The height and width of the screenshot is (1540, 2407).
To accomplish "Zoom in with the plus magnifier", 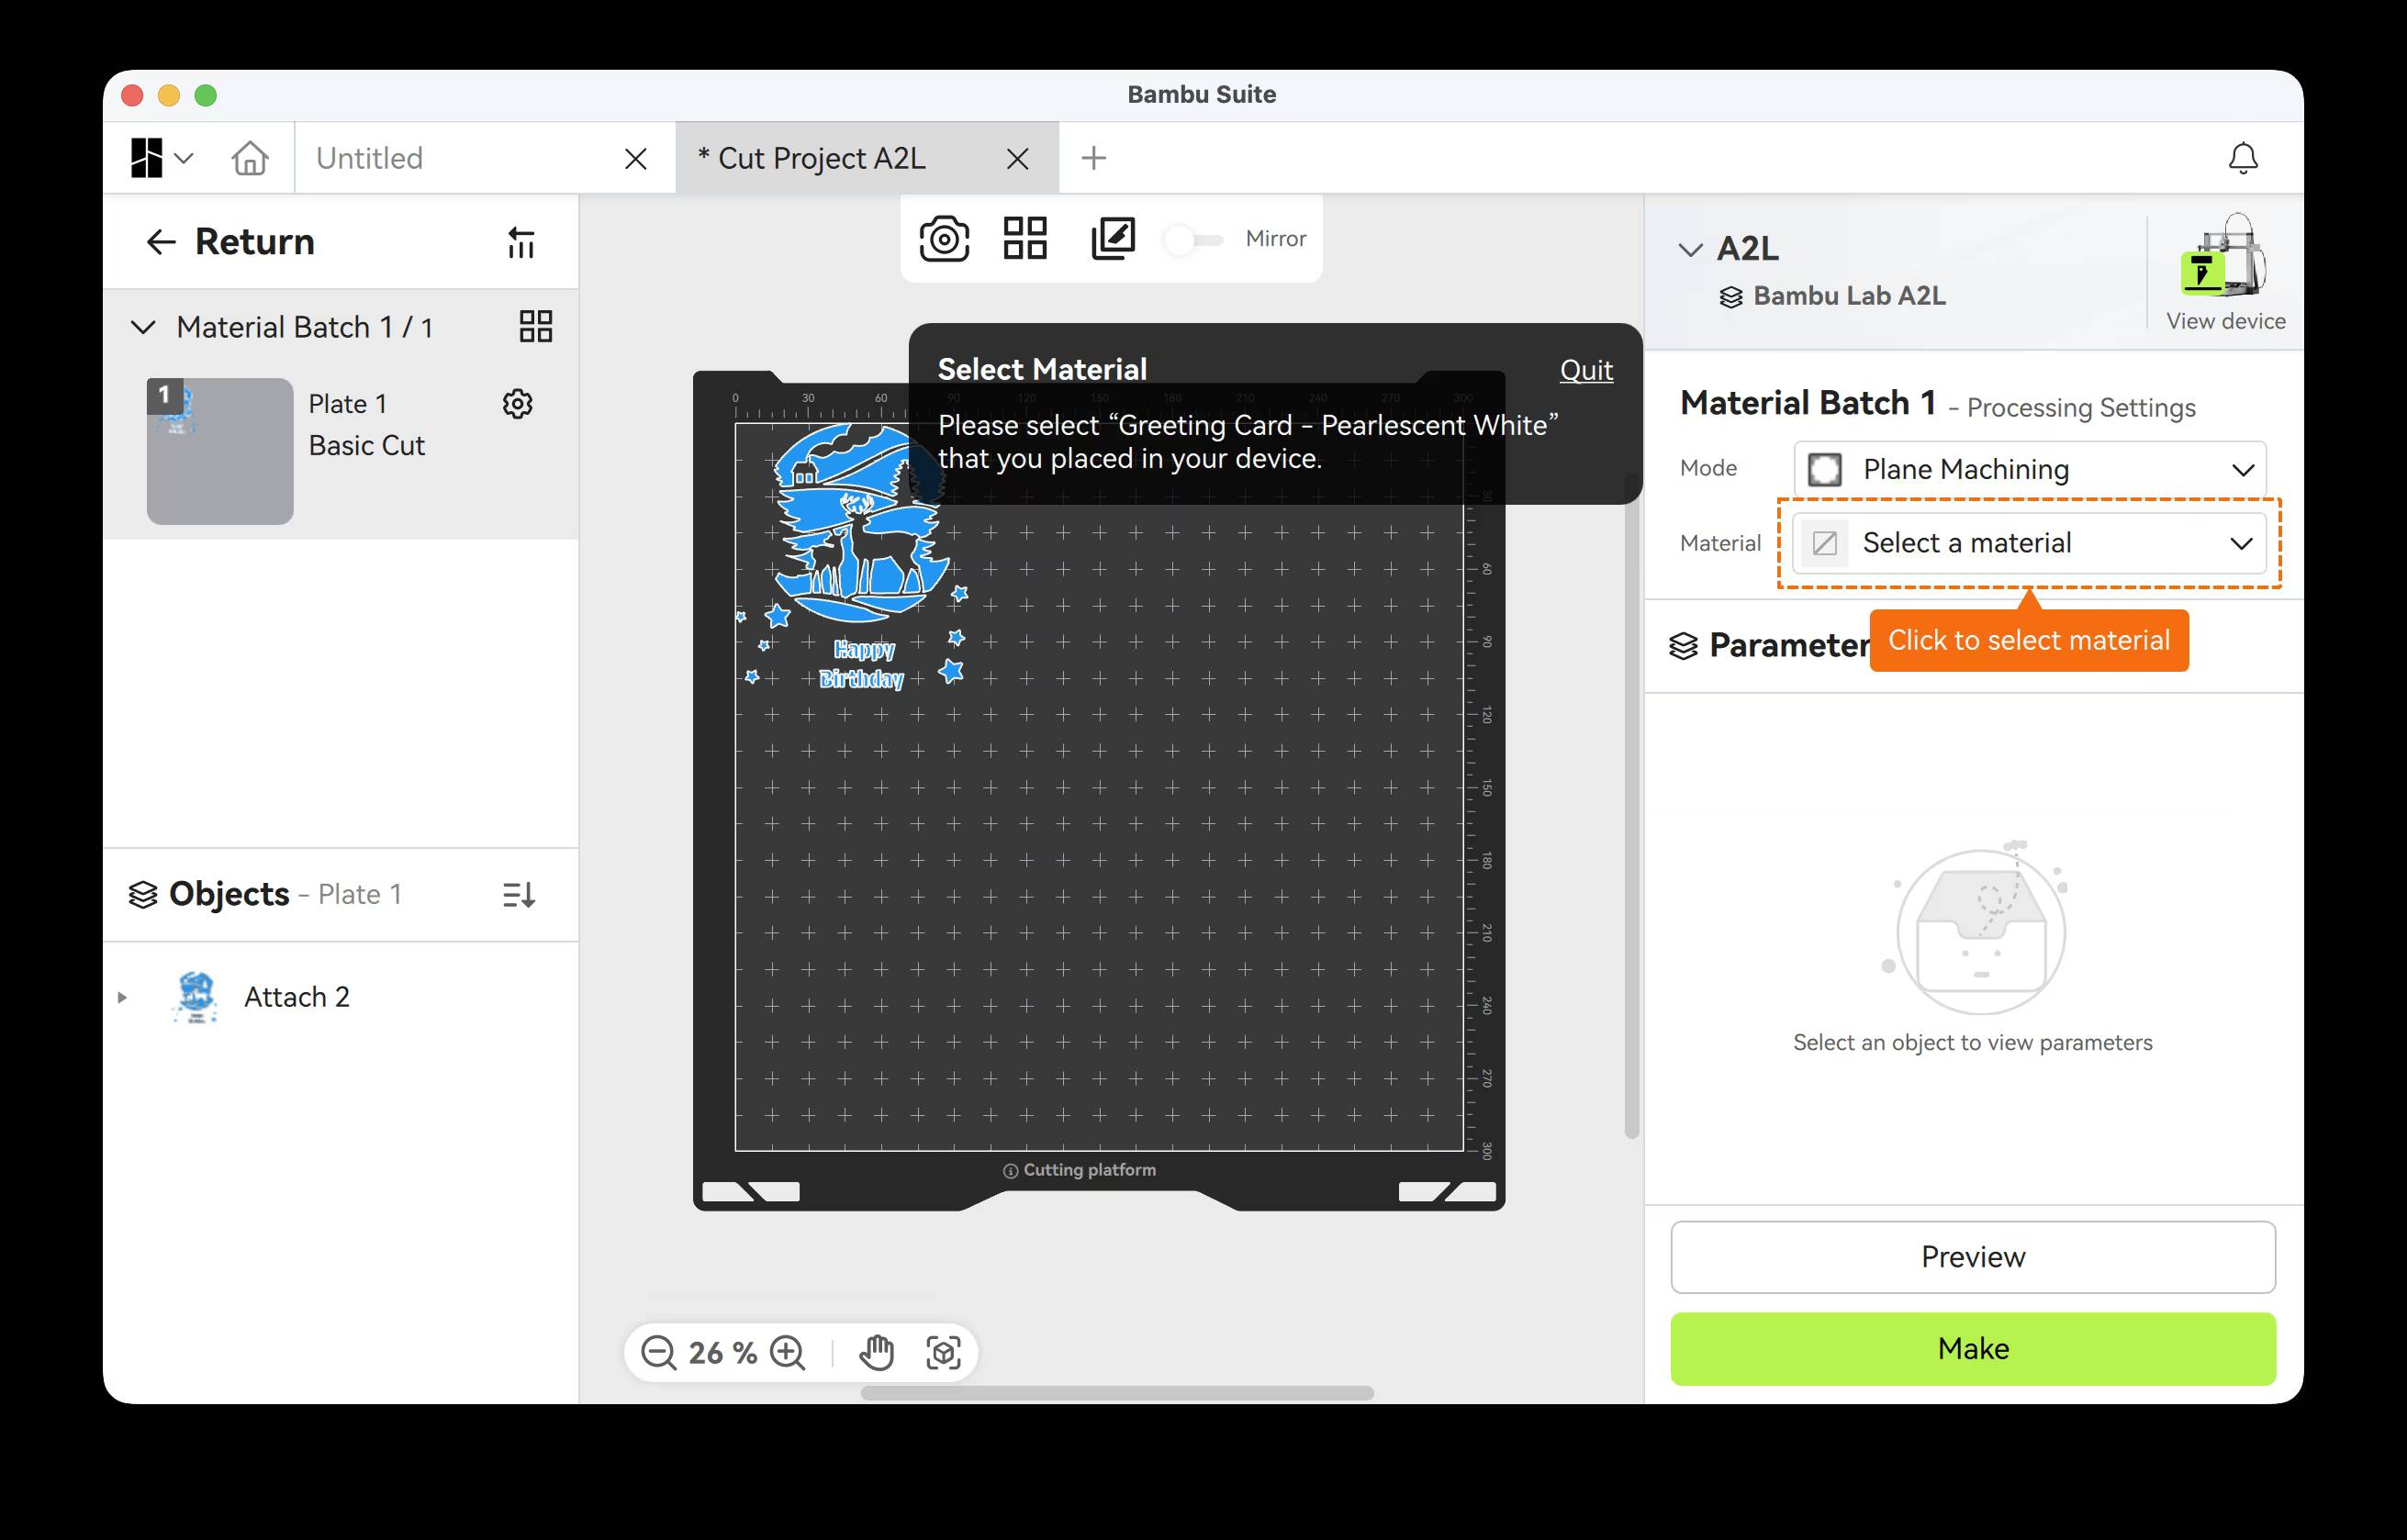I will click(788, 1353).
